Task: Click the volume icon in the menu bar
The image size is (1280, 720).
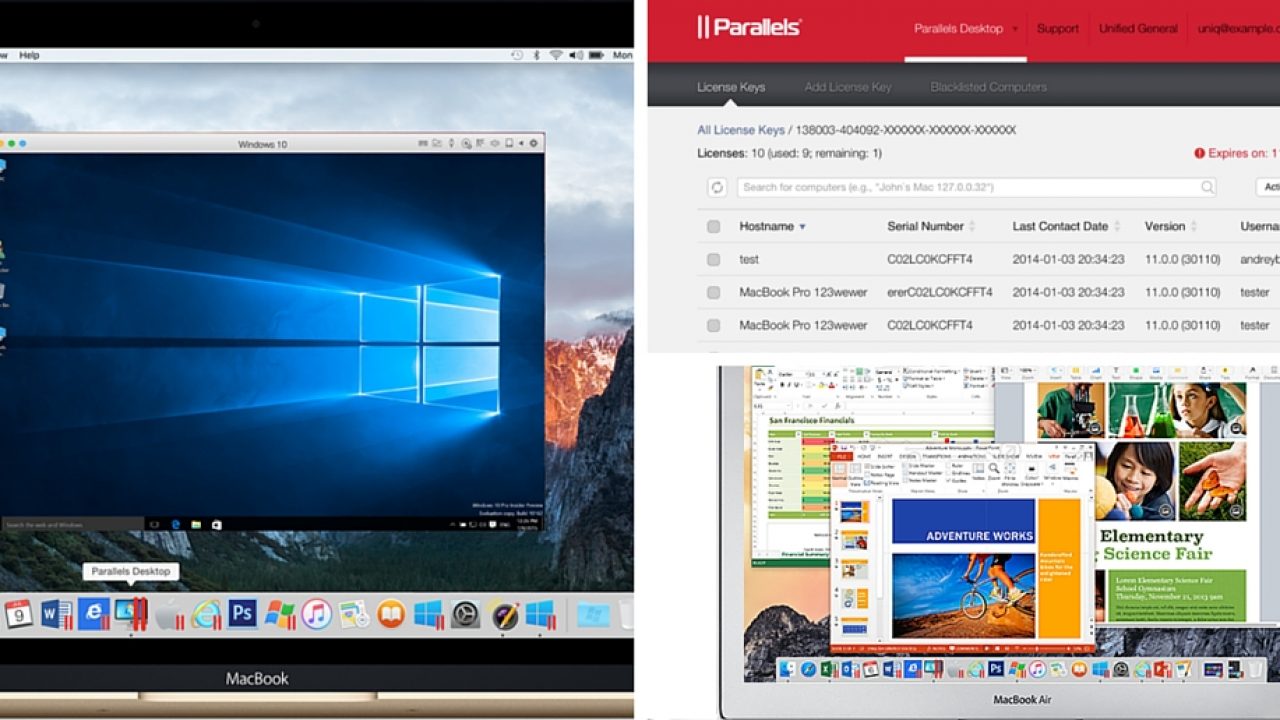Action: (x=577, y=55)
